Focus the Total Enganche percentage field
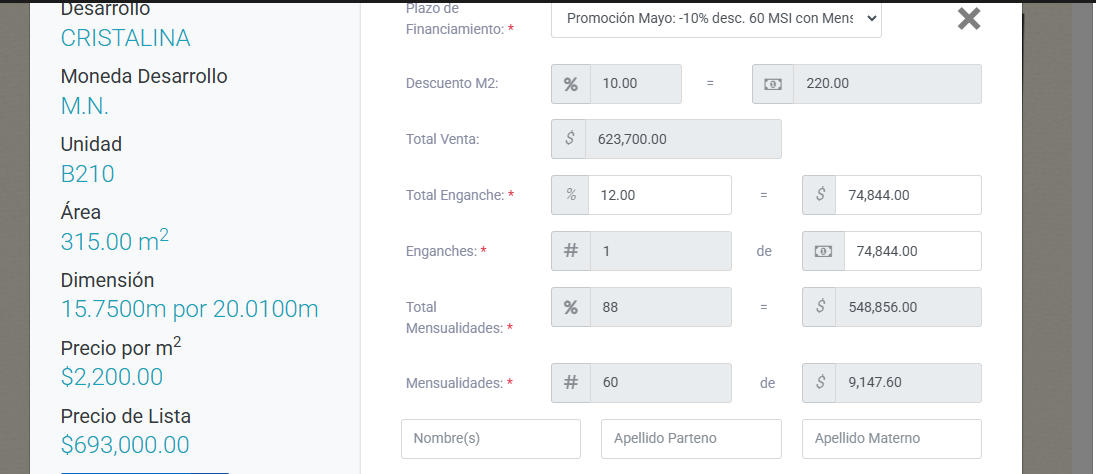 tap(660, 195)
